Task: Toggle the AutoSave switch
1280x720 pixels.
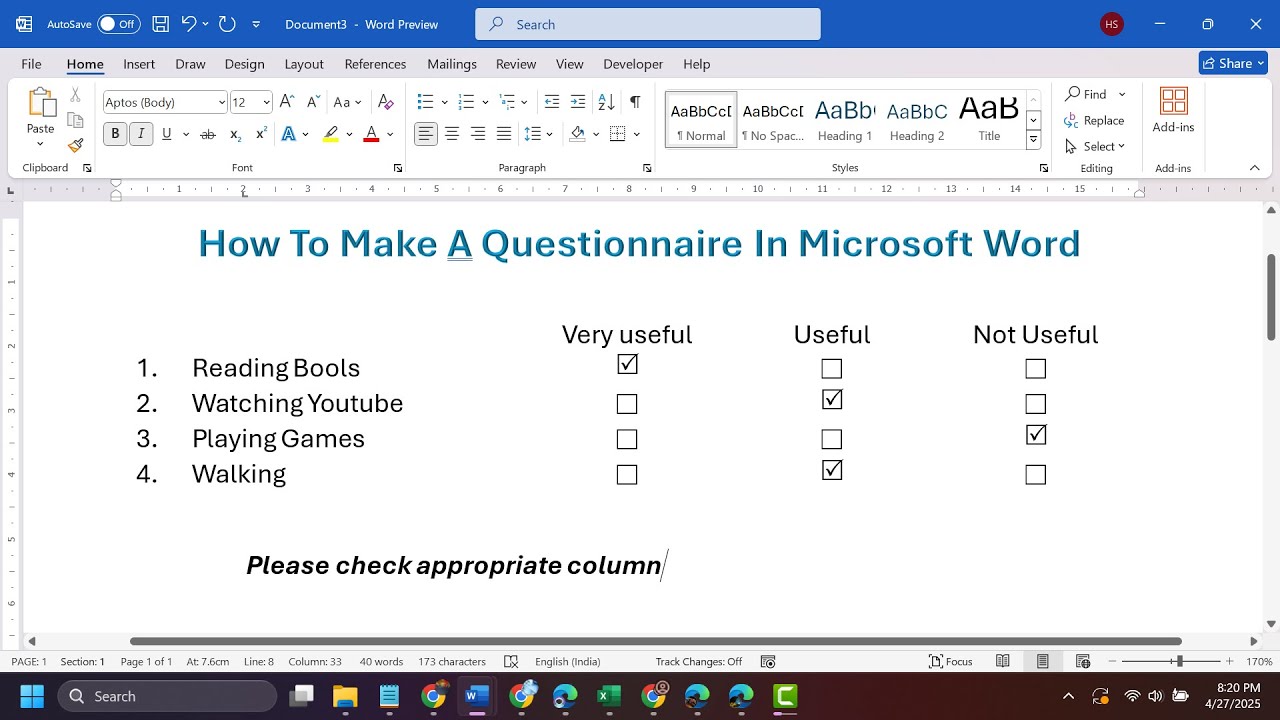Action: 118,24
